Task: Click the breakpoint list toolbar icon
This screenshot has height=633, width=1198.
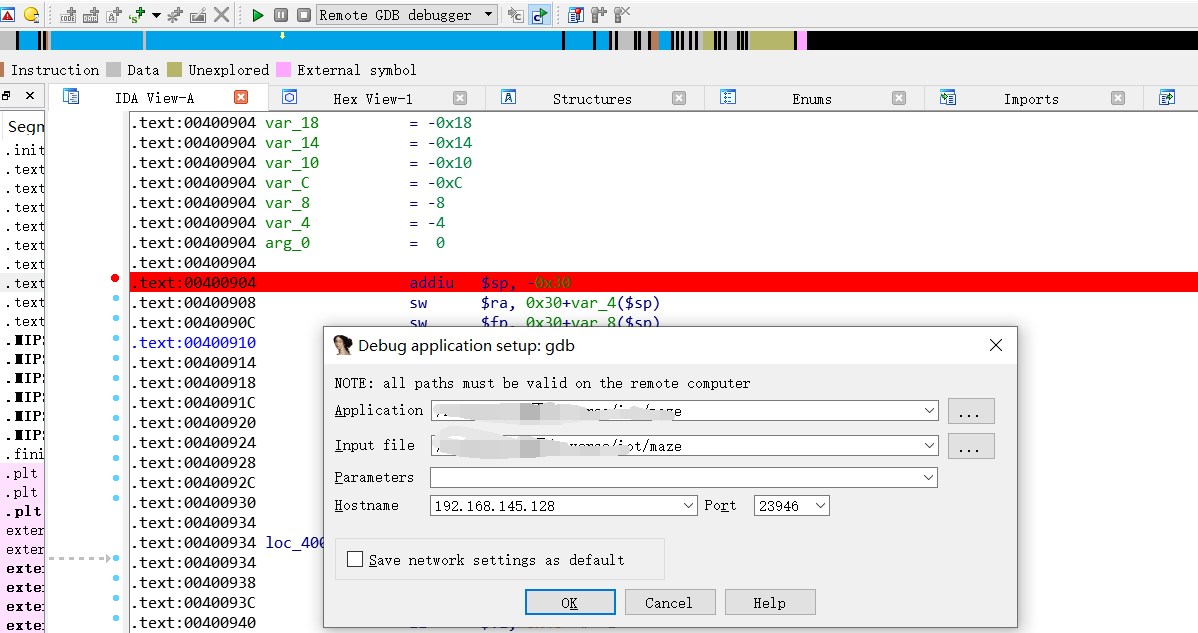Action: pos(575,15)
